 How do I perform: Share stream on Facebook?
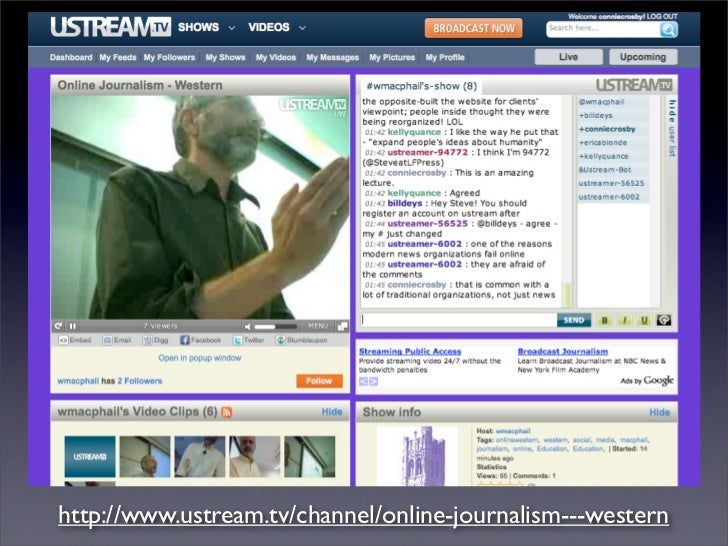pos(201,340)
